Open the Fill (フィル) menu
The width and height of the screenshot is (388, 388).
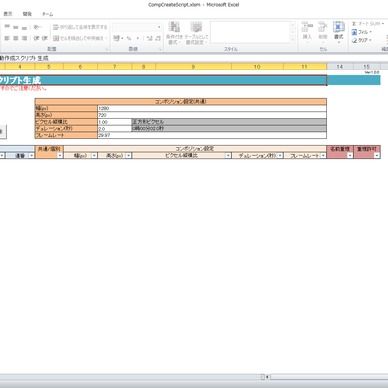362,32
